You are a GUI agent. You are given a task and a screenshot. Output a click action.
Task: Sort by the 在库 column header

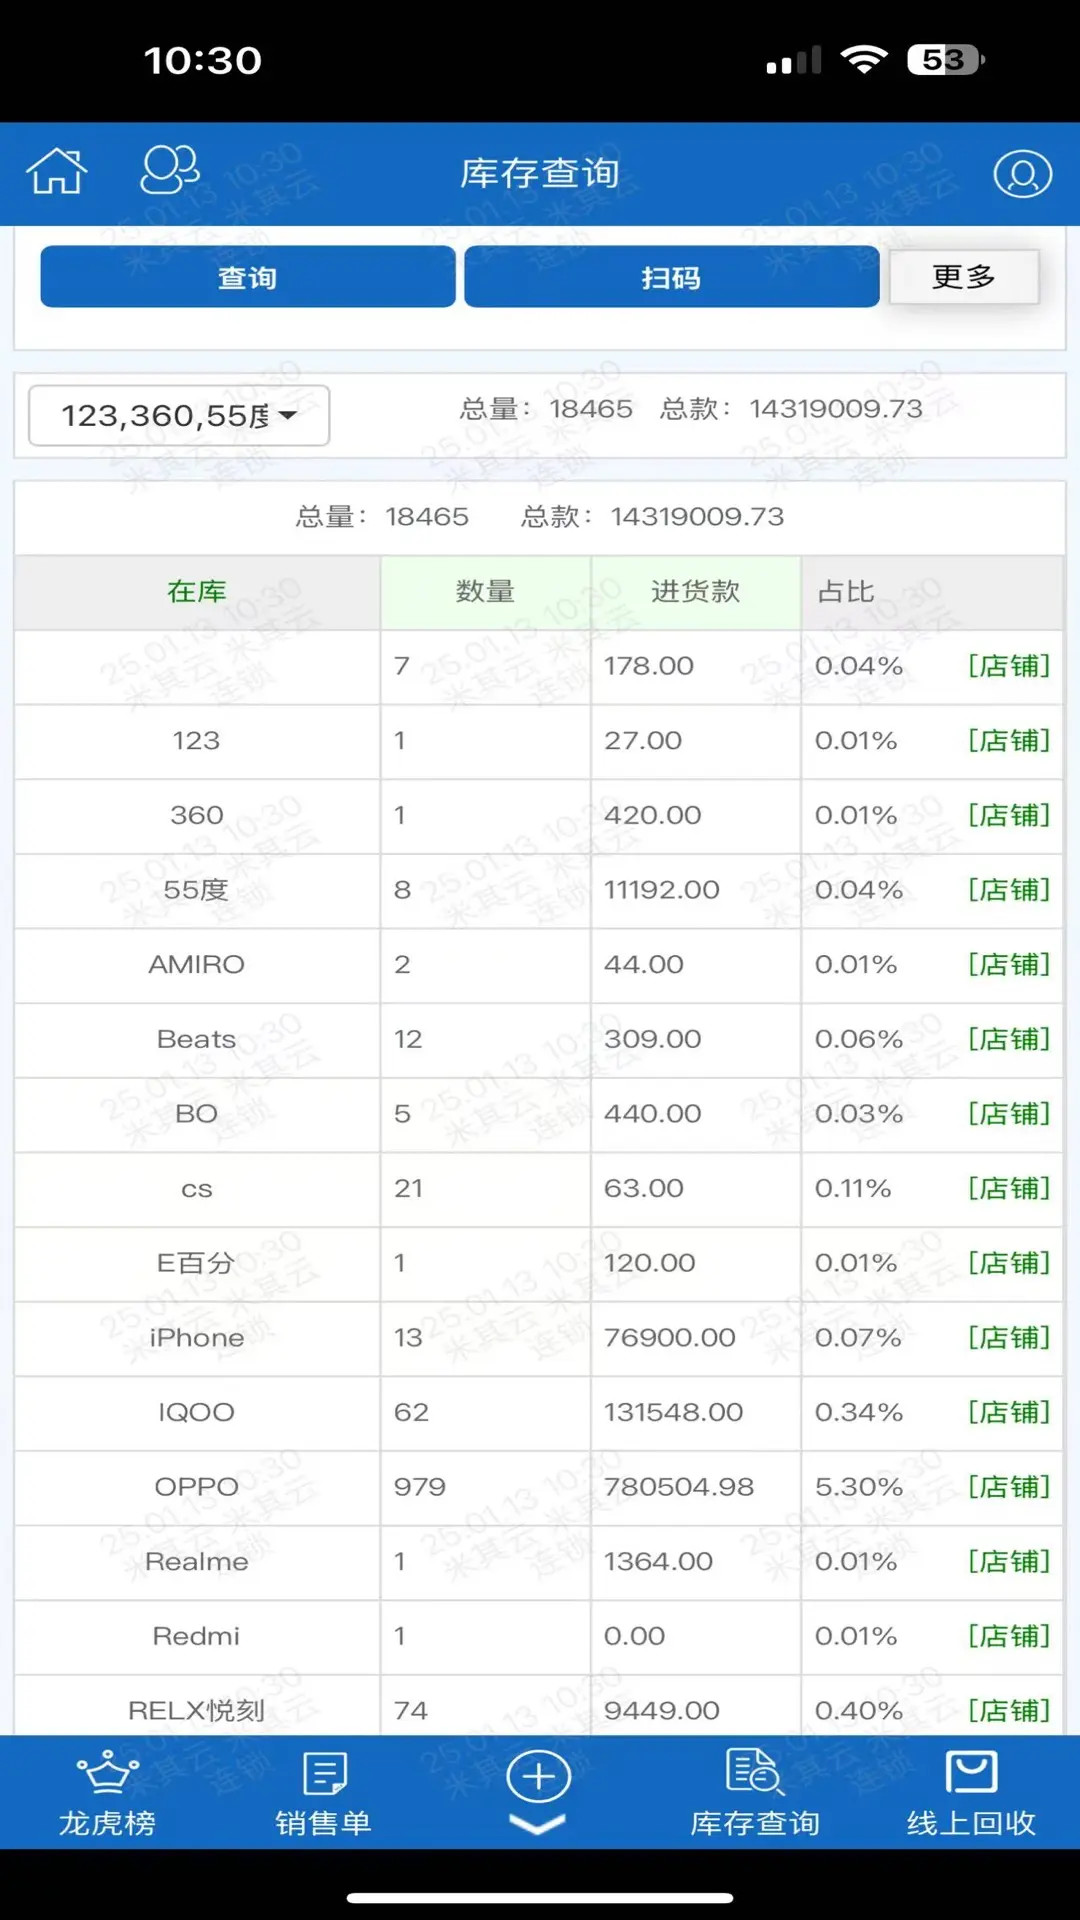pos(197,592)
